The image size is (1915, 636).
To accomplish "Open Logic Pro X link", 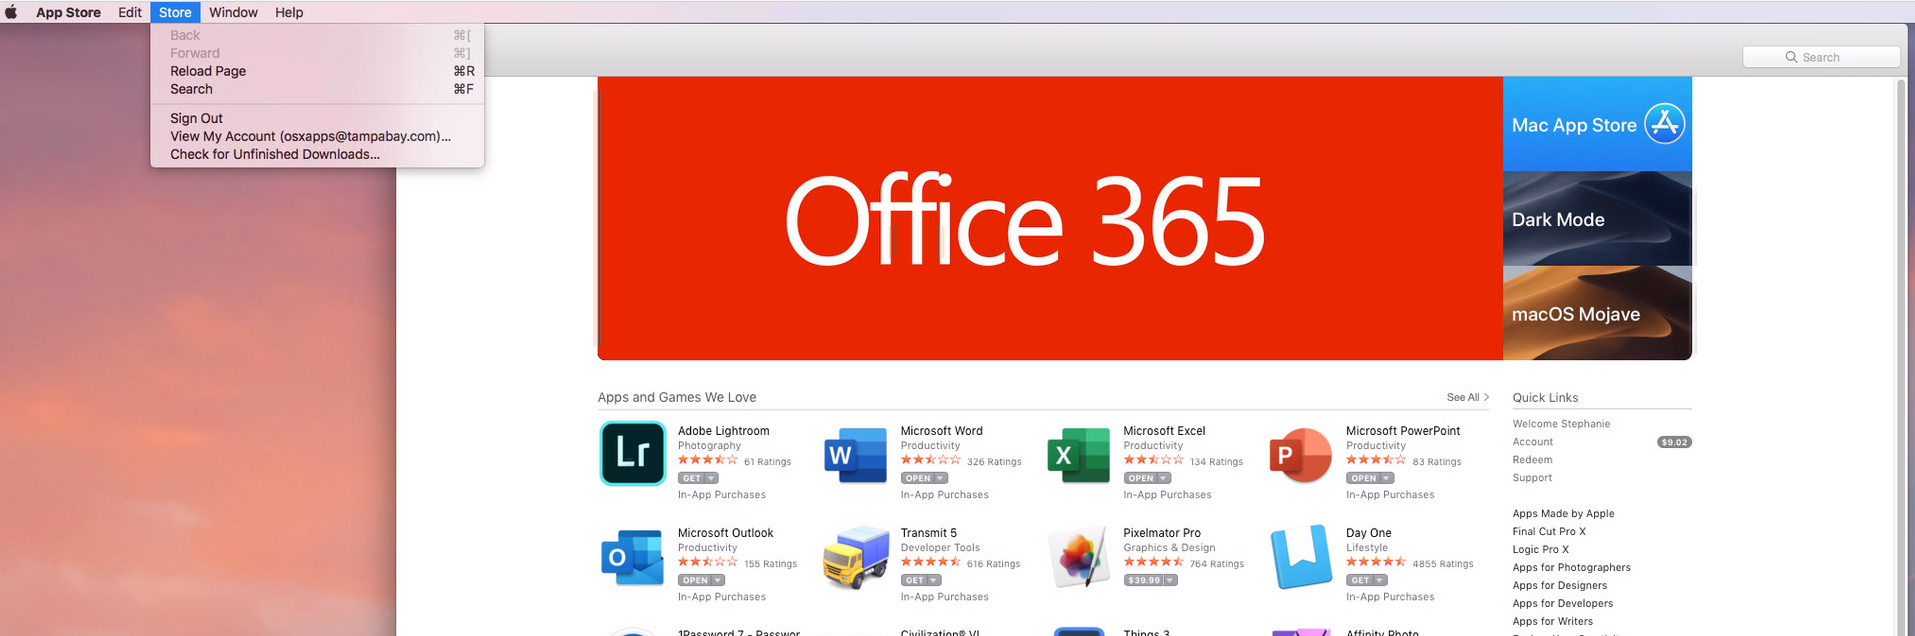I will (x=1540, y=550).
